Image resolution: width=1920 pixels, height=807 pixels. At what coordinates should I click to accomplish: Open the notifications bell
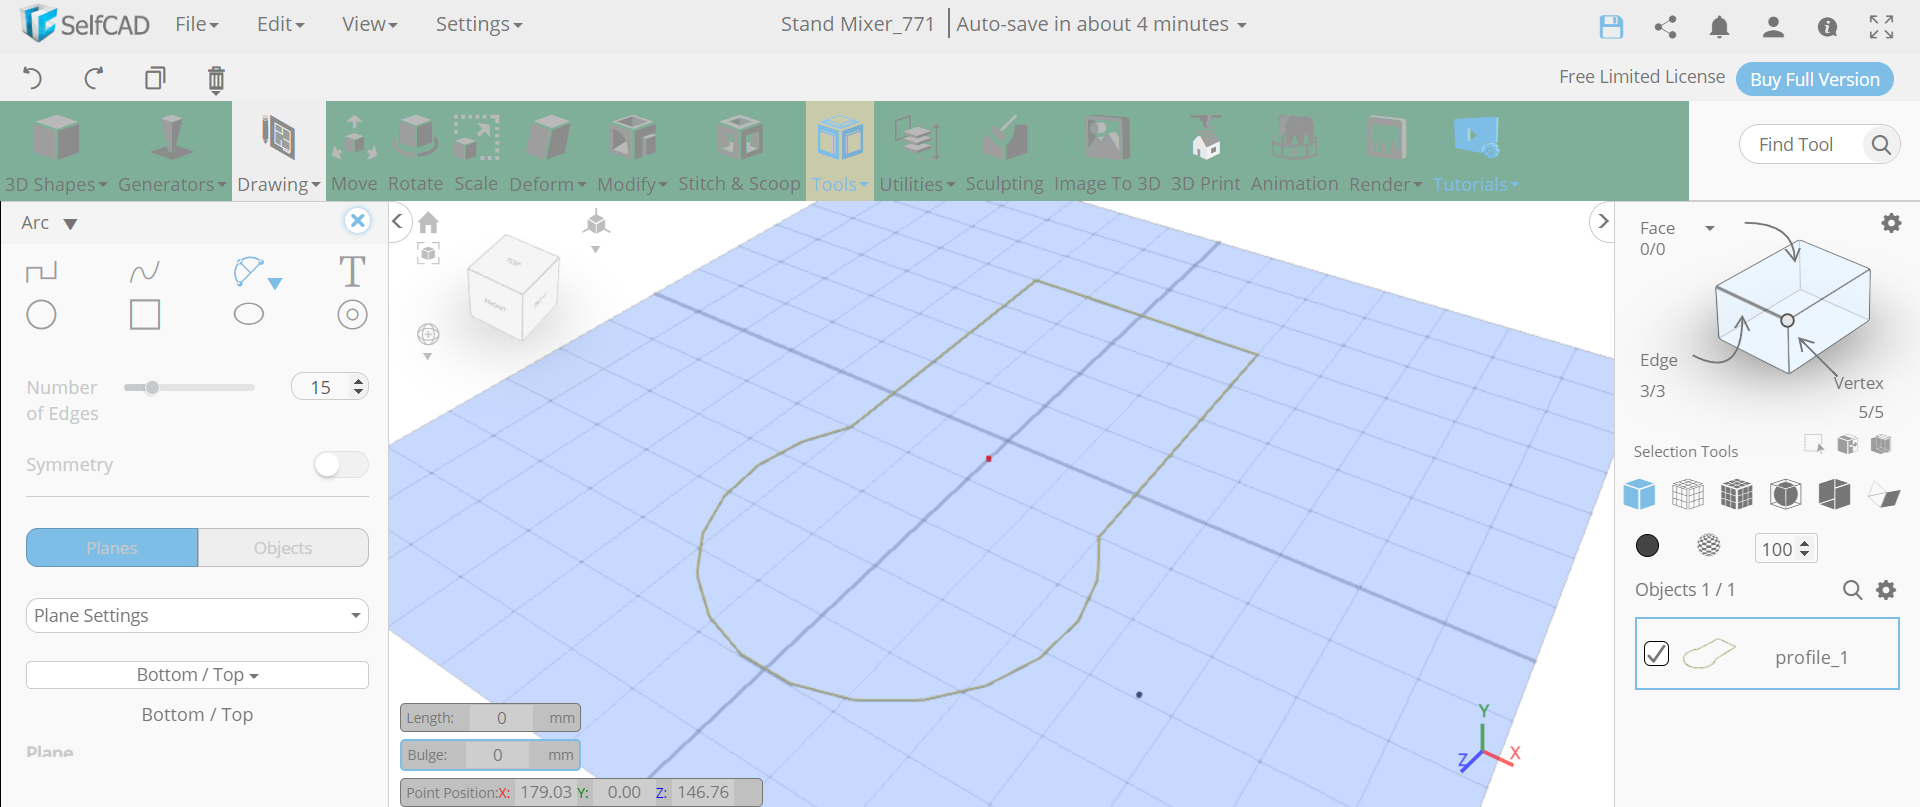[1719, 26]
